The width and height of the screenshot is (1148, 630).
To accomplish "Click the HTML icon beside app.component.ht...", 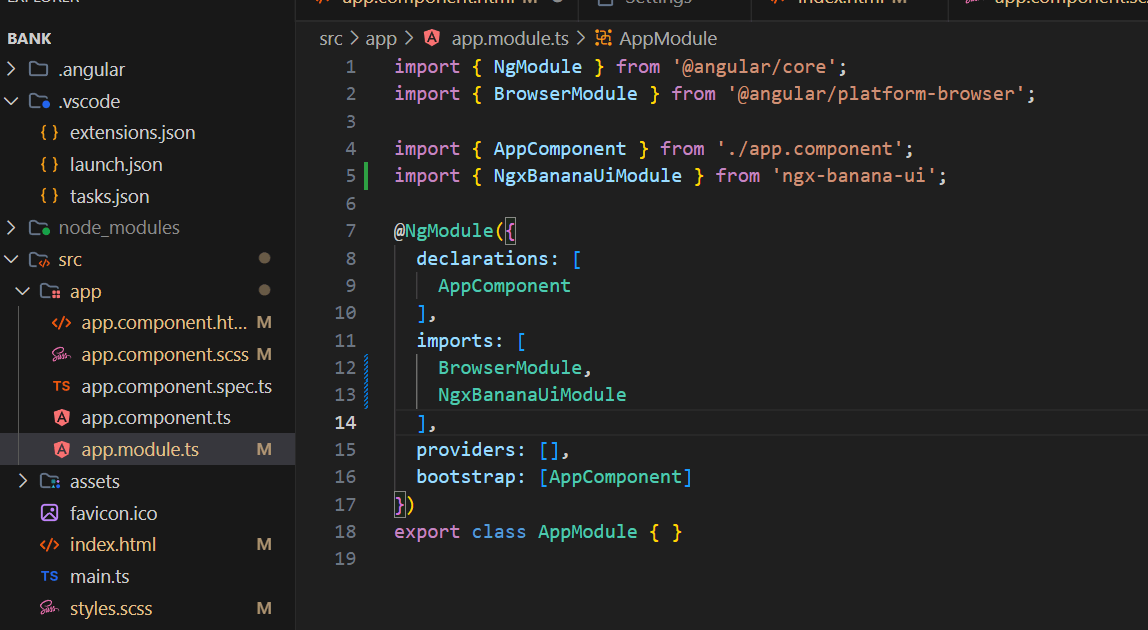I will click(62, 322).
